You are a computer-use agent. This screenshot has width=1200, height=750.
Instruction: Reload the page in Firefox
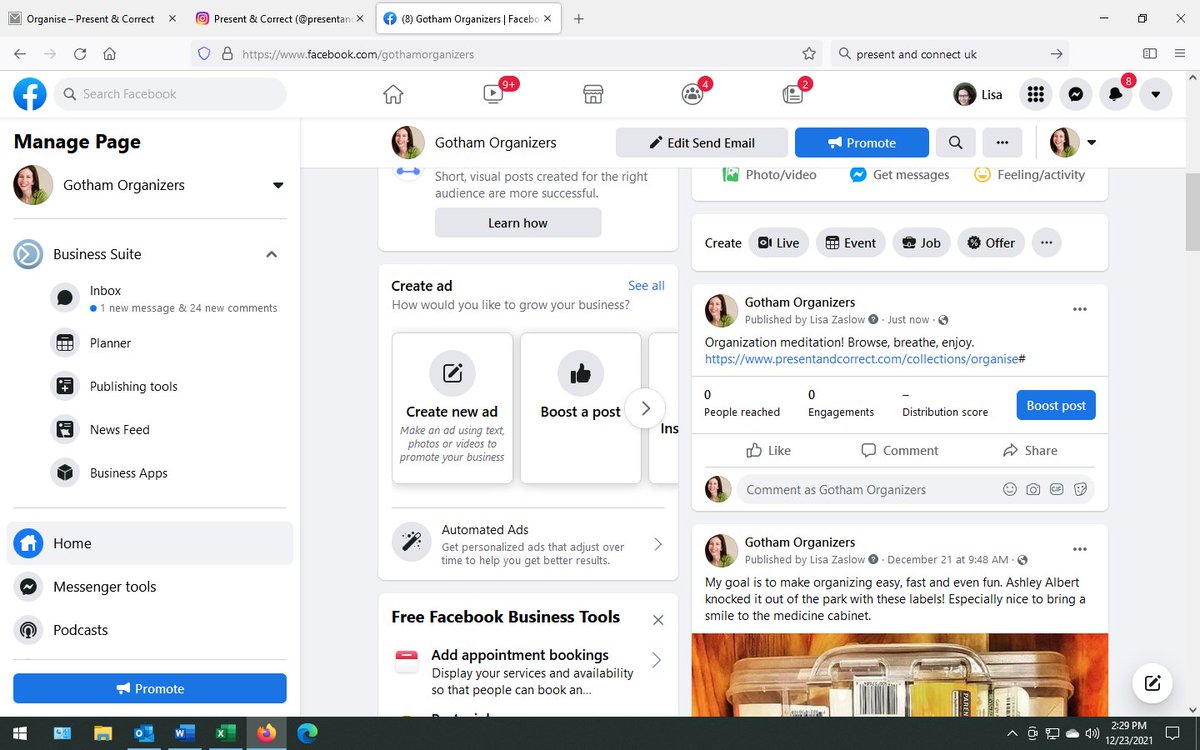80,54
